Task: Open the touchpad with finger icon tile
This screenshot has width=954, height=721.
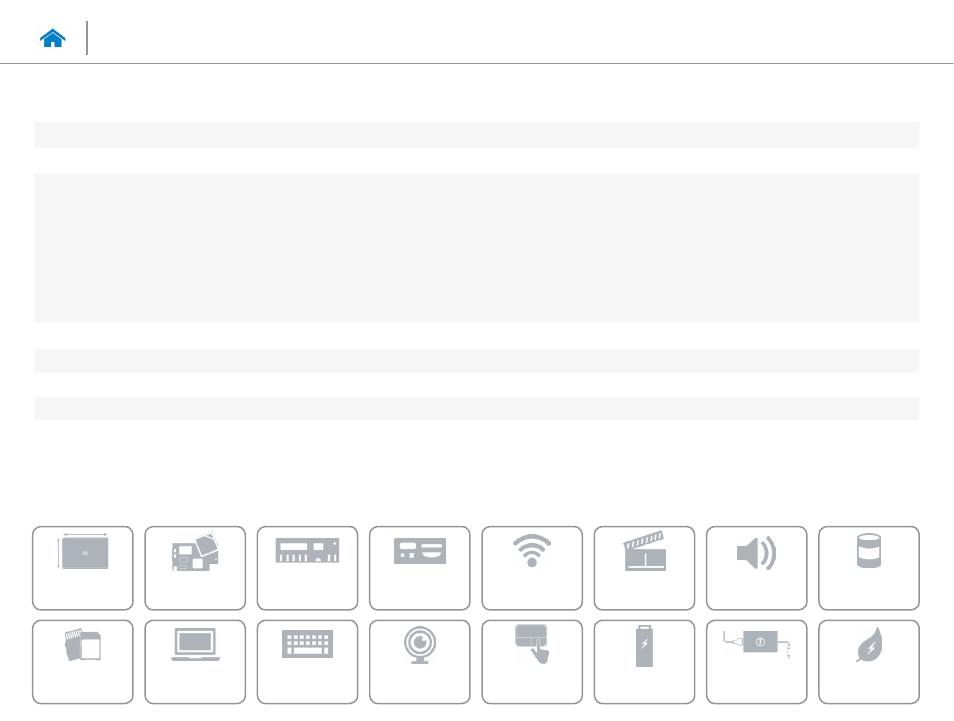Action: [532, 661]
